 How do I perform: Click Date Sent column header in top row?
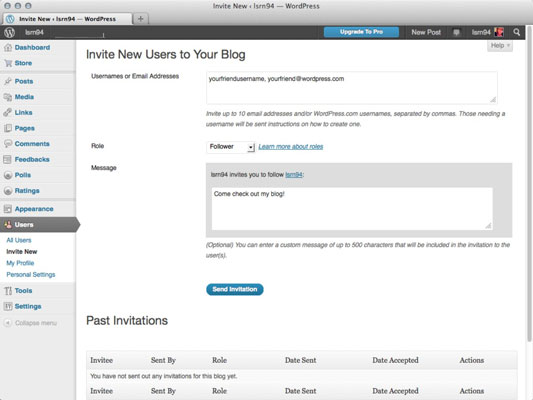coord(300,360)
